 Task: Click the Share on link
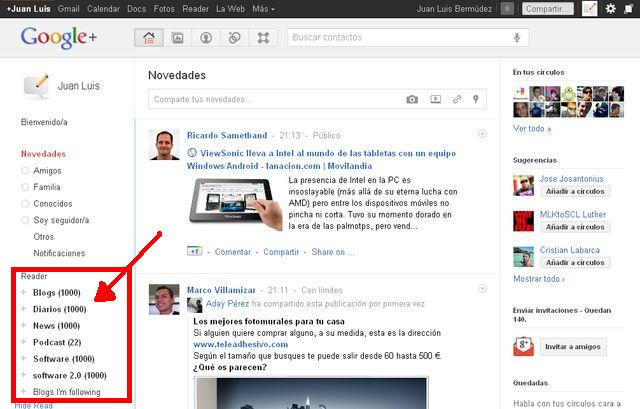332,252
